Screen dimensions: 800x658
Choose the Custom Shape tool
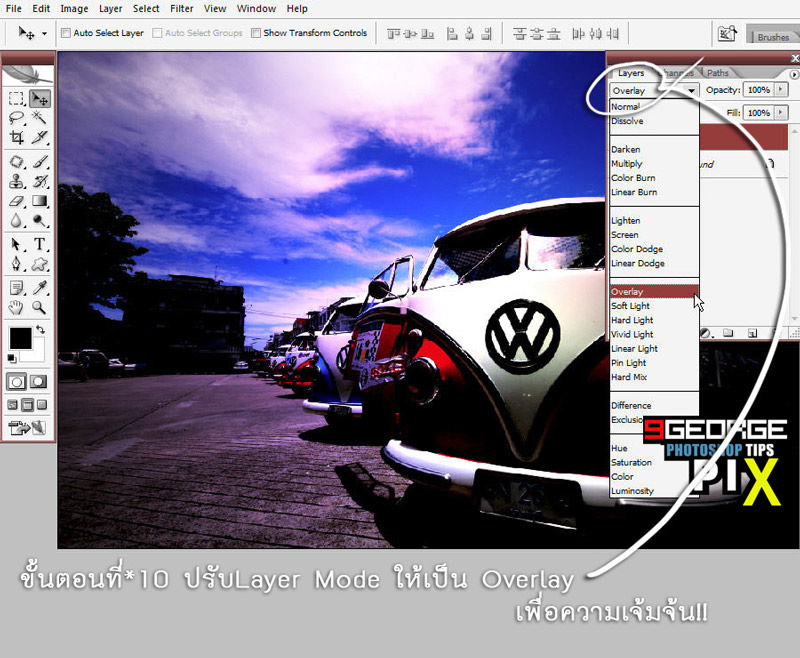pos(39,264)
